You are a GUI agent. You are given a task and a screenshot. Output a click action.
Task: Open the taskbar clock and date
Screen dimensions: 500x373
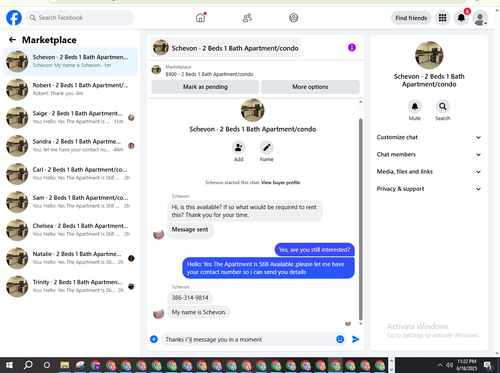point(467,365)
